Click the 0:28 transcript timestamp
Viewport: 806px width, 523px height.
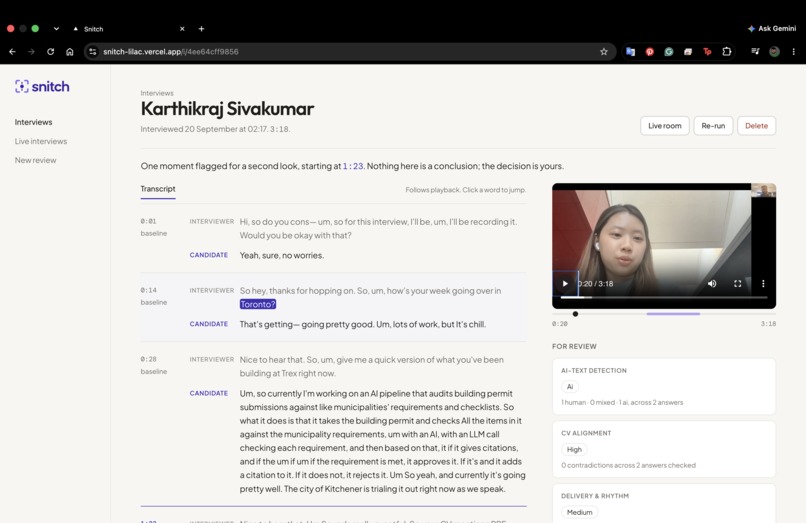[x=148, y=359]
